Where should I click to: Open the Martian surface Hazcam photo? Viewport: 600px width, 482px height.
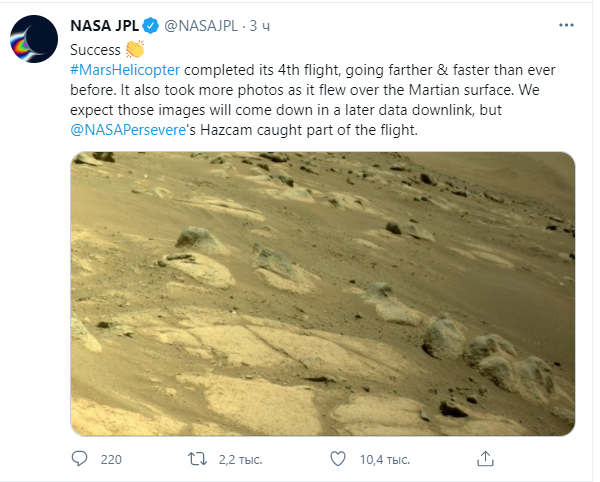click(322, 293)
